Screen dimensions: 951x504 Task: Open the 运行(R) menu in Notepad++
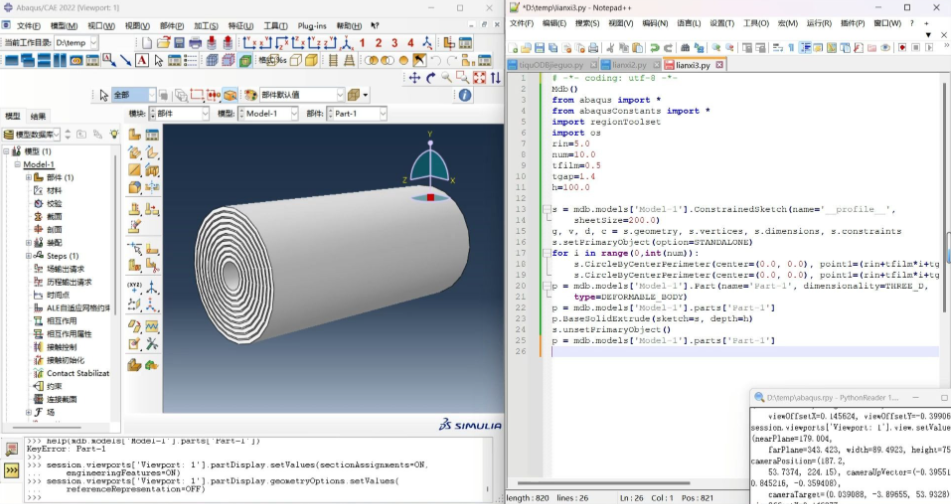[819, 24]
